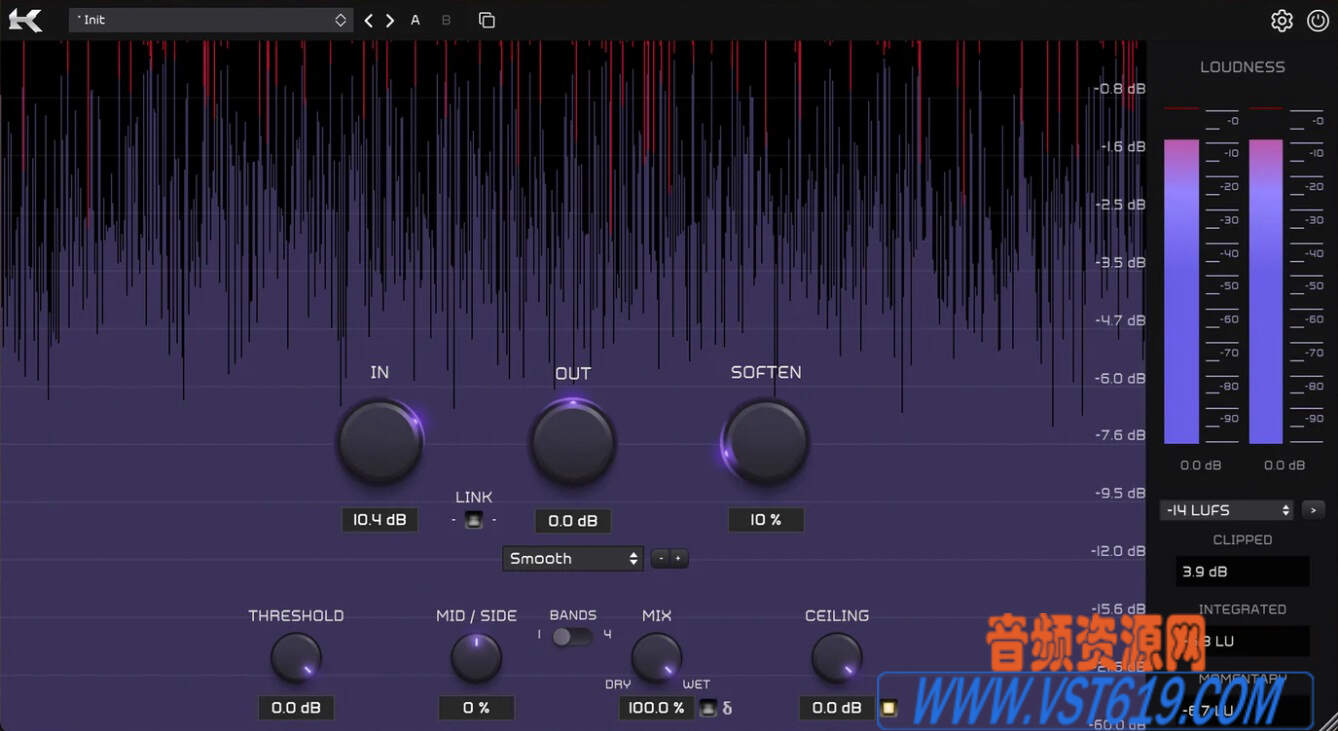This screenshot has width=1338, height=731.
Task: Click the left loudness meter bar
Action: pos(1181,291)
